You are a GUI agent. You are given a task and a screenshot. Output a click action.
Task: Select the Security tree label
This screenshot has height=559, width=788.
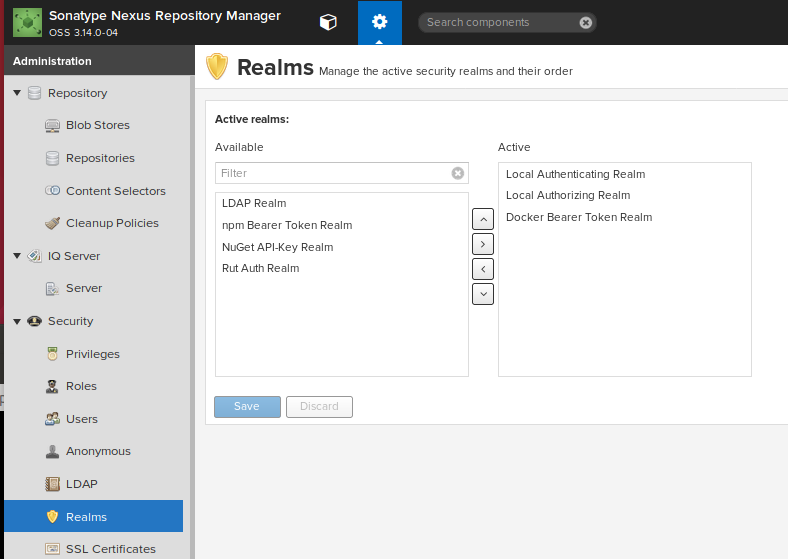(x=71, y=321)
